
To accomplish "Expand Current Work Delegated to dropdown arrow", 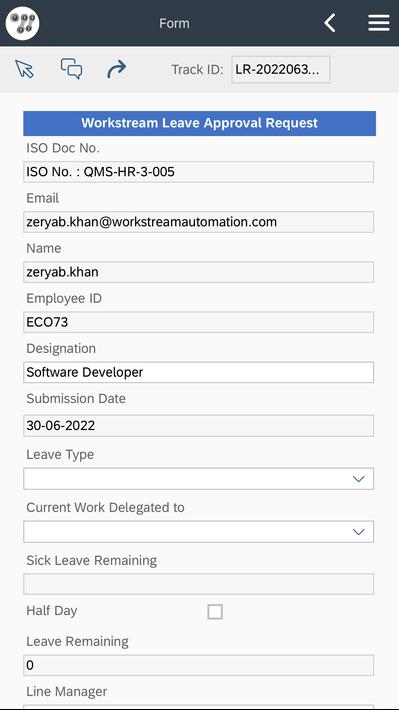I will click(358, 532).
